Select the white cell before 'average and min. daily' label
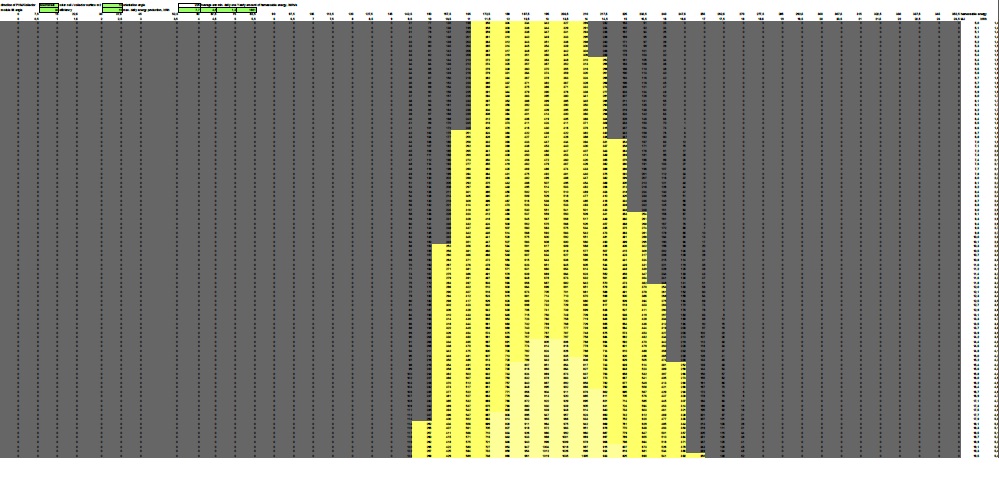Image resolution: width=999 pixels, height=480 pixels. pyautogui.click(x=189, y=5)
